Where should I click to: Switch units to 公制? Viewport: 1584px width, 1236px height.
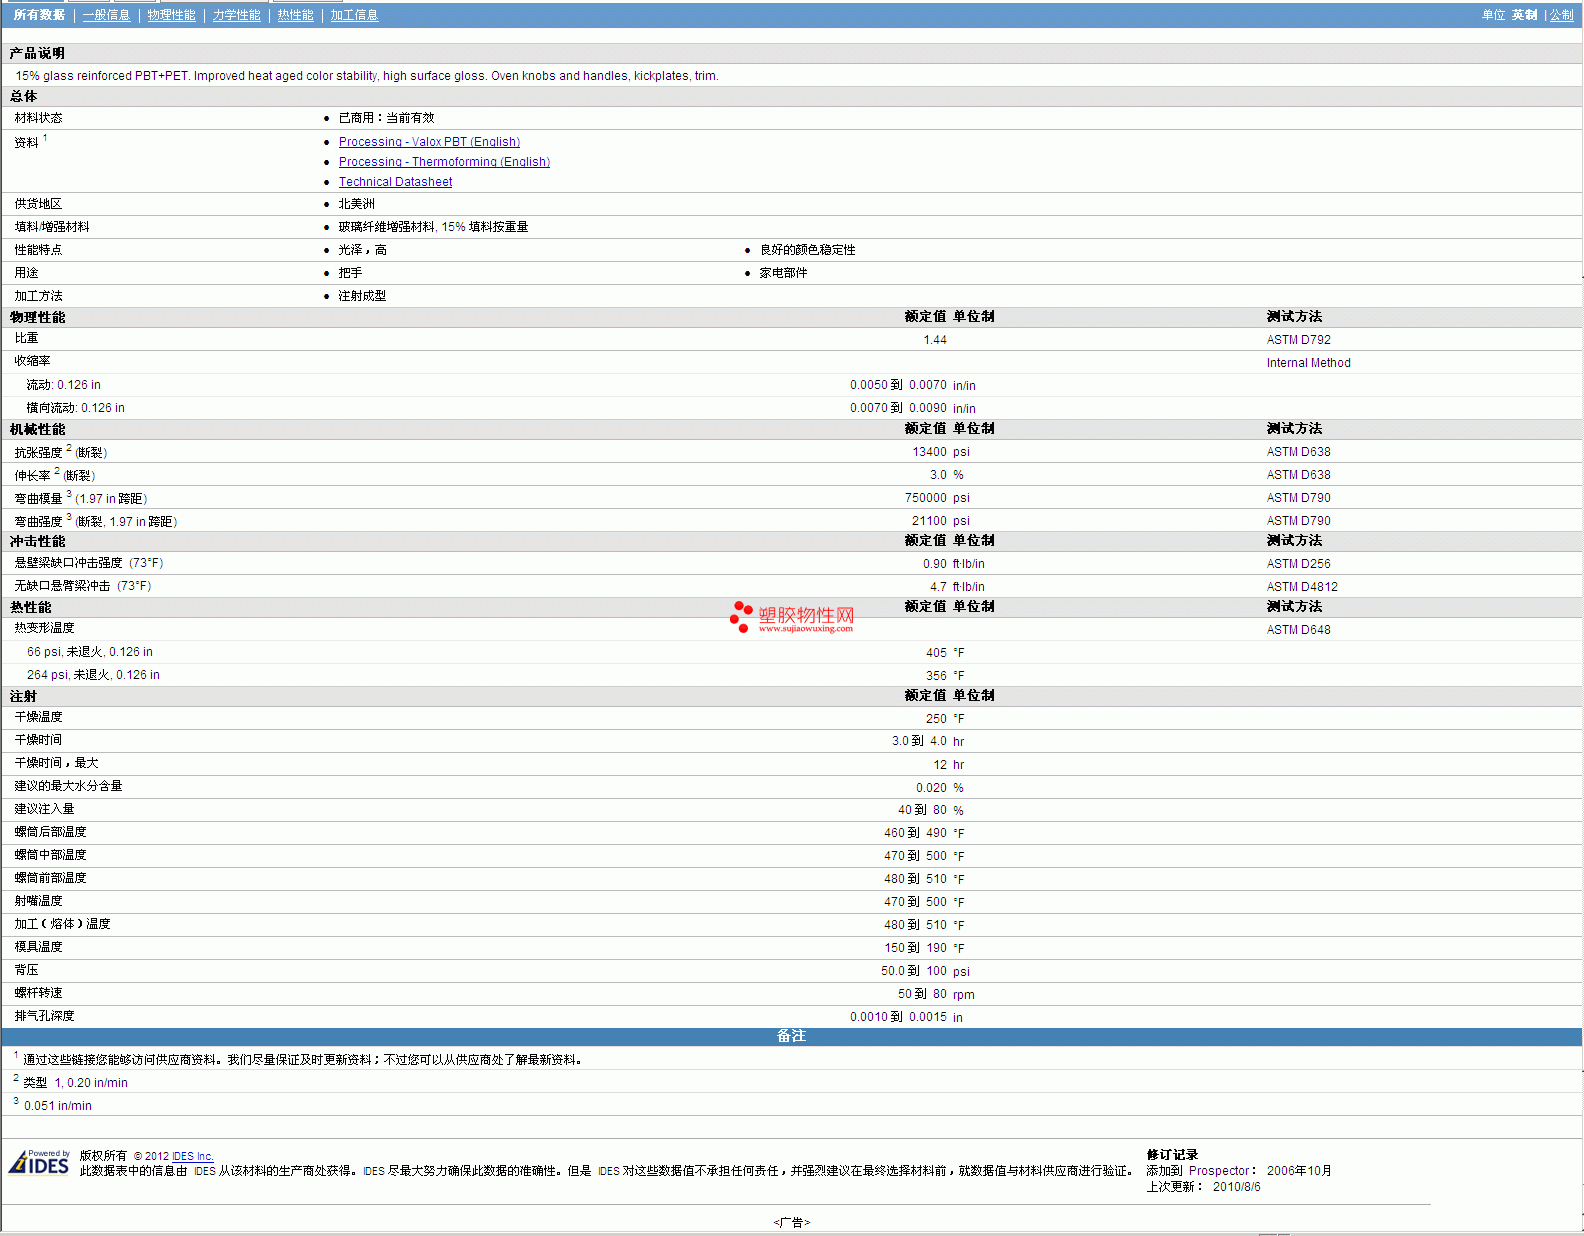[1561, 15]
